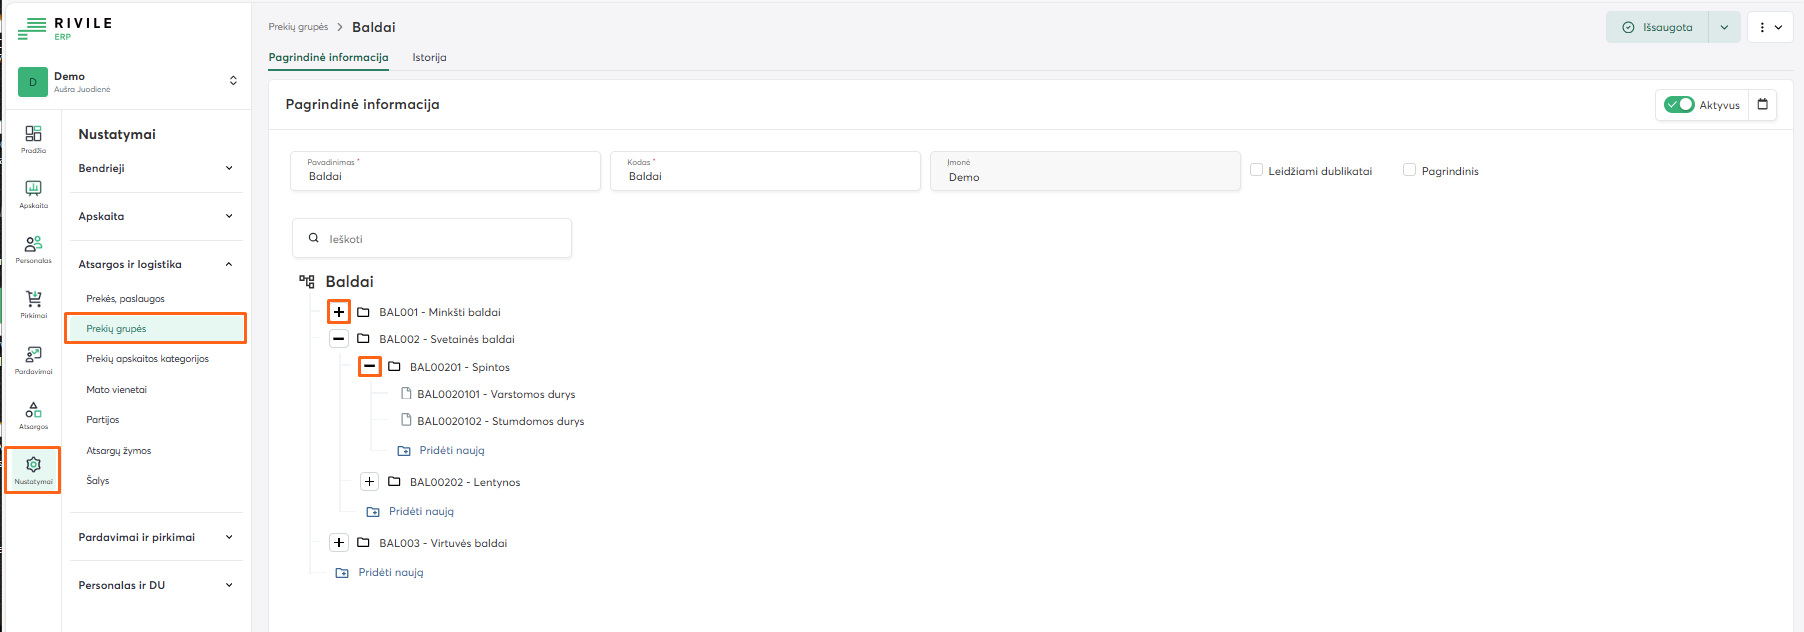Click the calendar icon beside Aktyvus toggle
This screenshot has height=632, width=1804.
(x=1762, y=105)
